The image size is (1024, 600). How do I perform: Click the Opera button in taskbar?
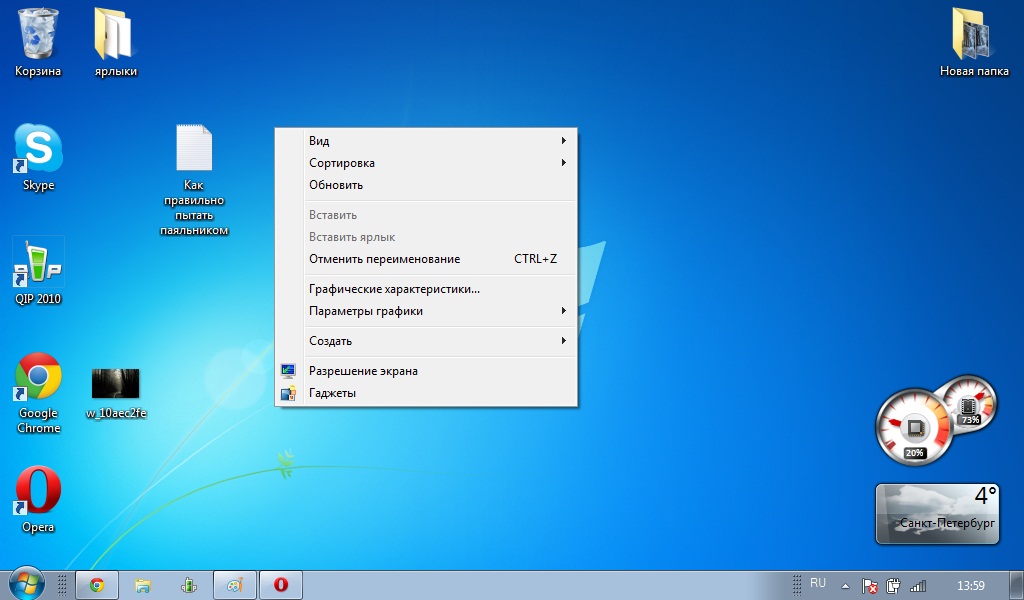tap(281, 585)
